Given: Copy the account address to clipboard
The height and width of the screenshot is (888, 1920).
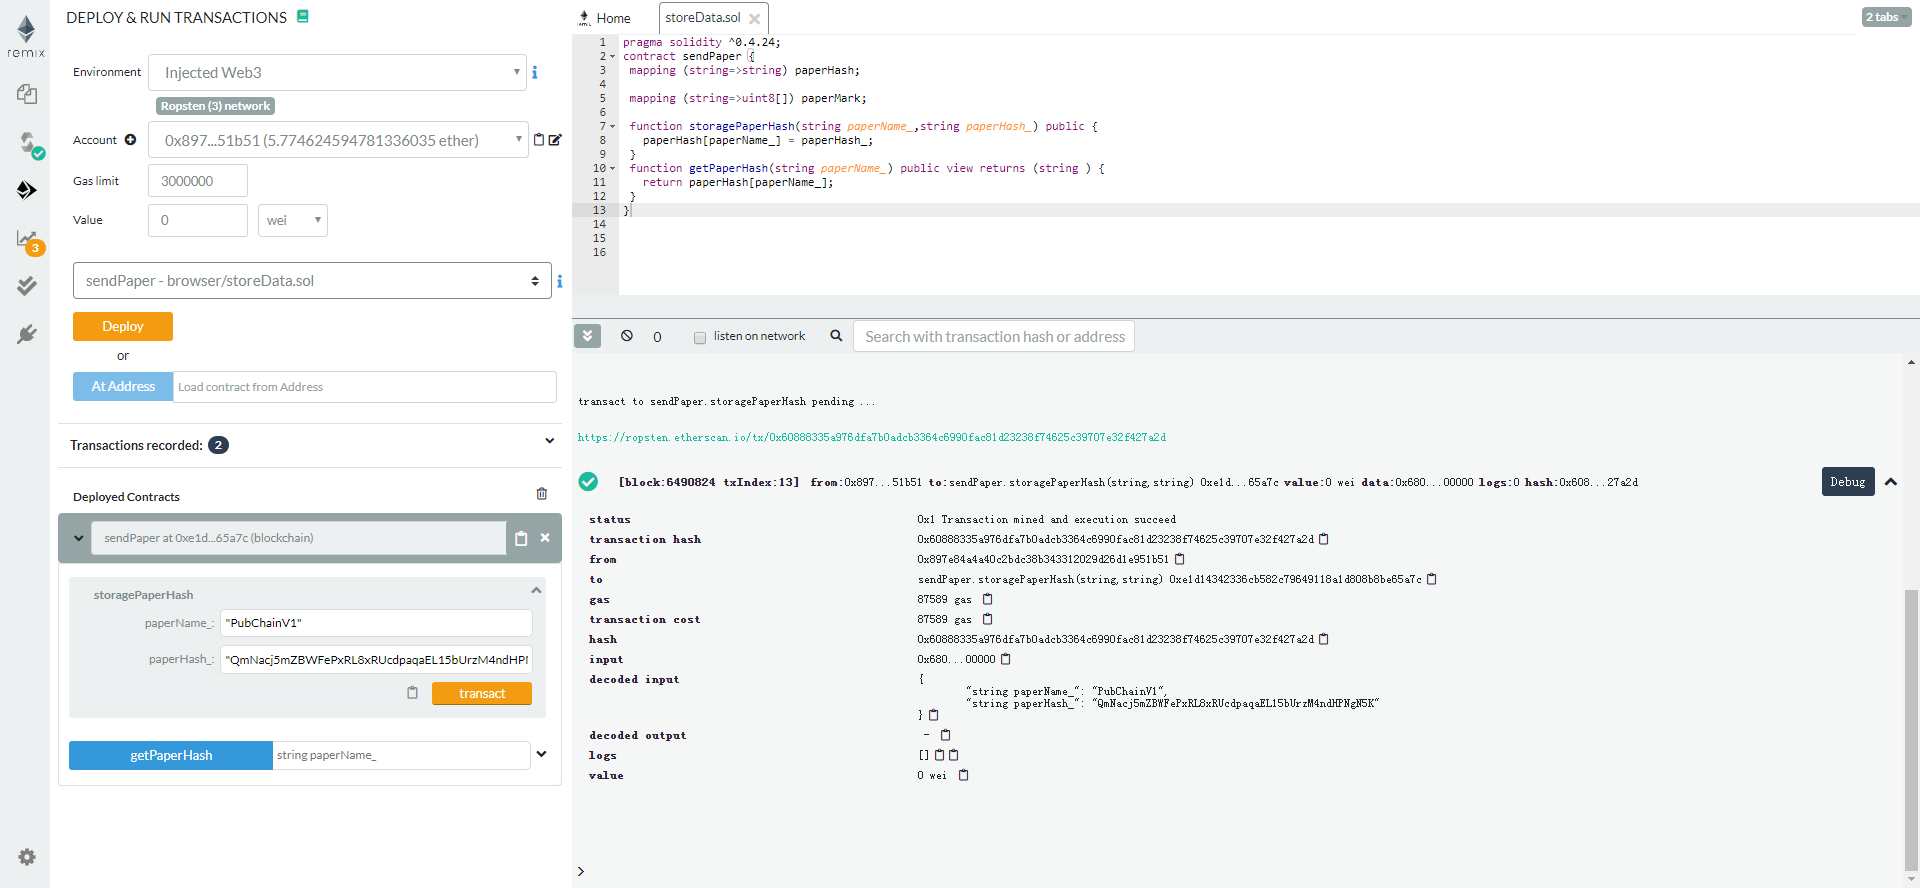Looking at the screenshot, I should (x=539, y=140).
